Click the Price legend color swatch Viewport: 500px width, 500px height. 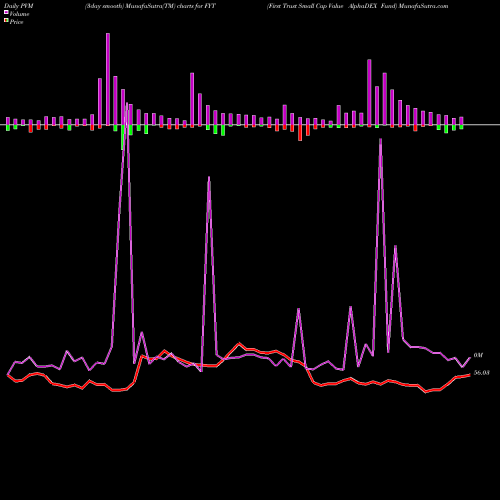tap(6, 21)
